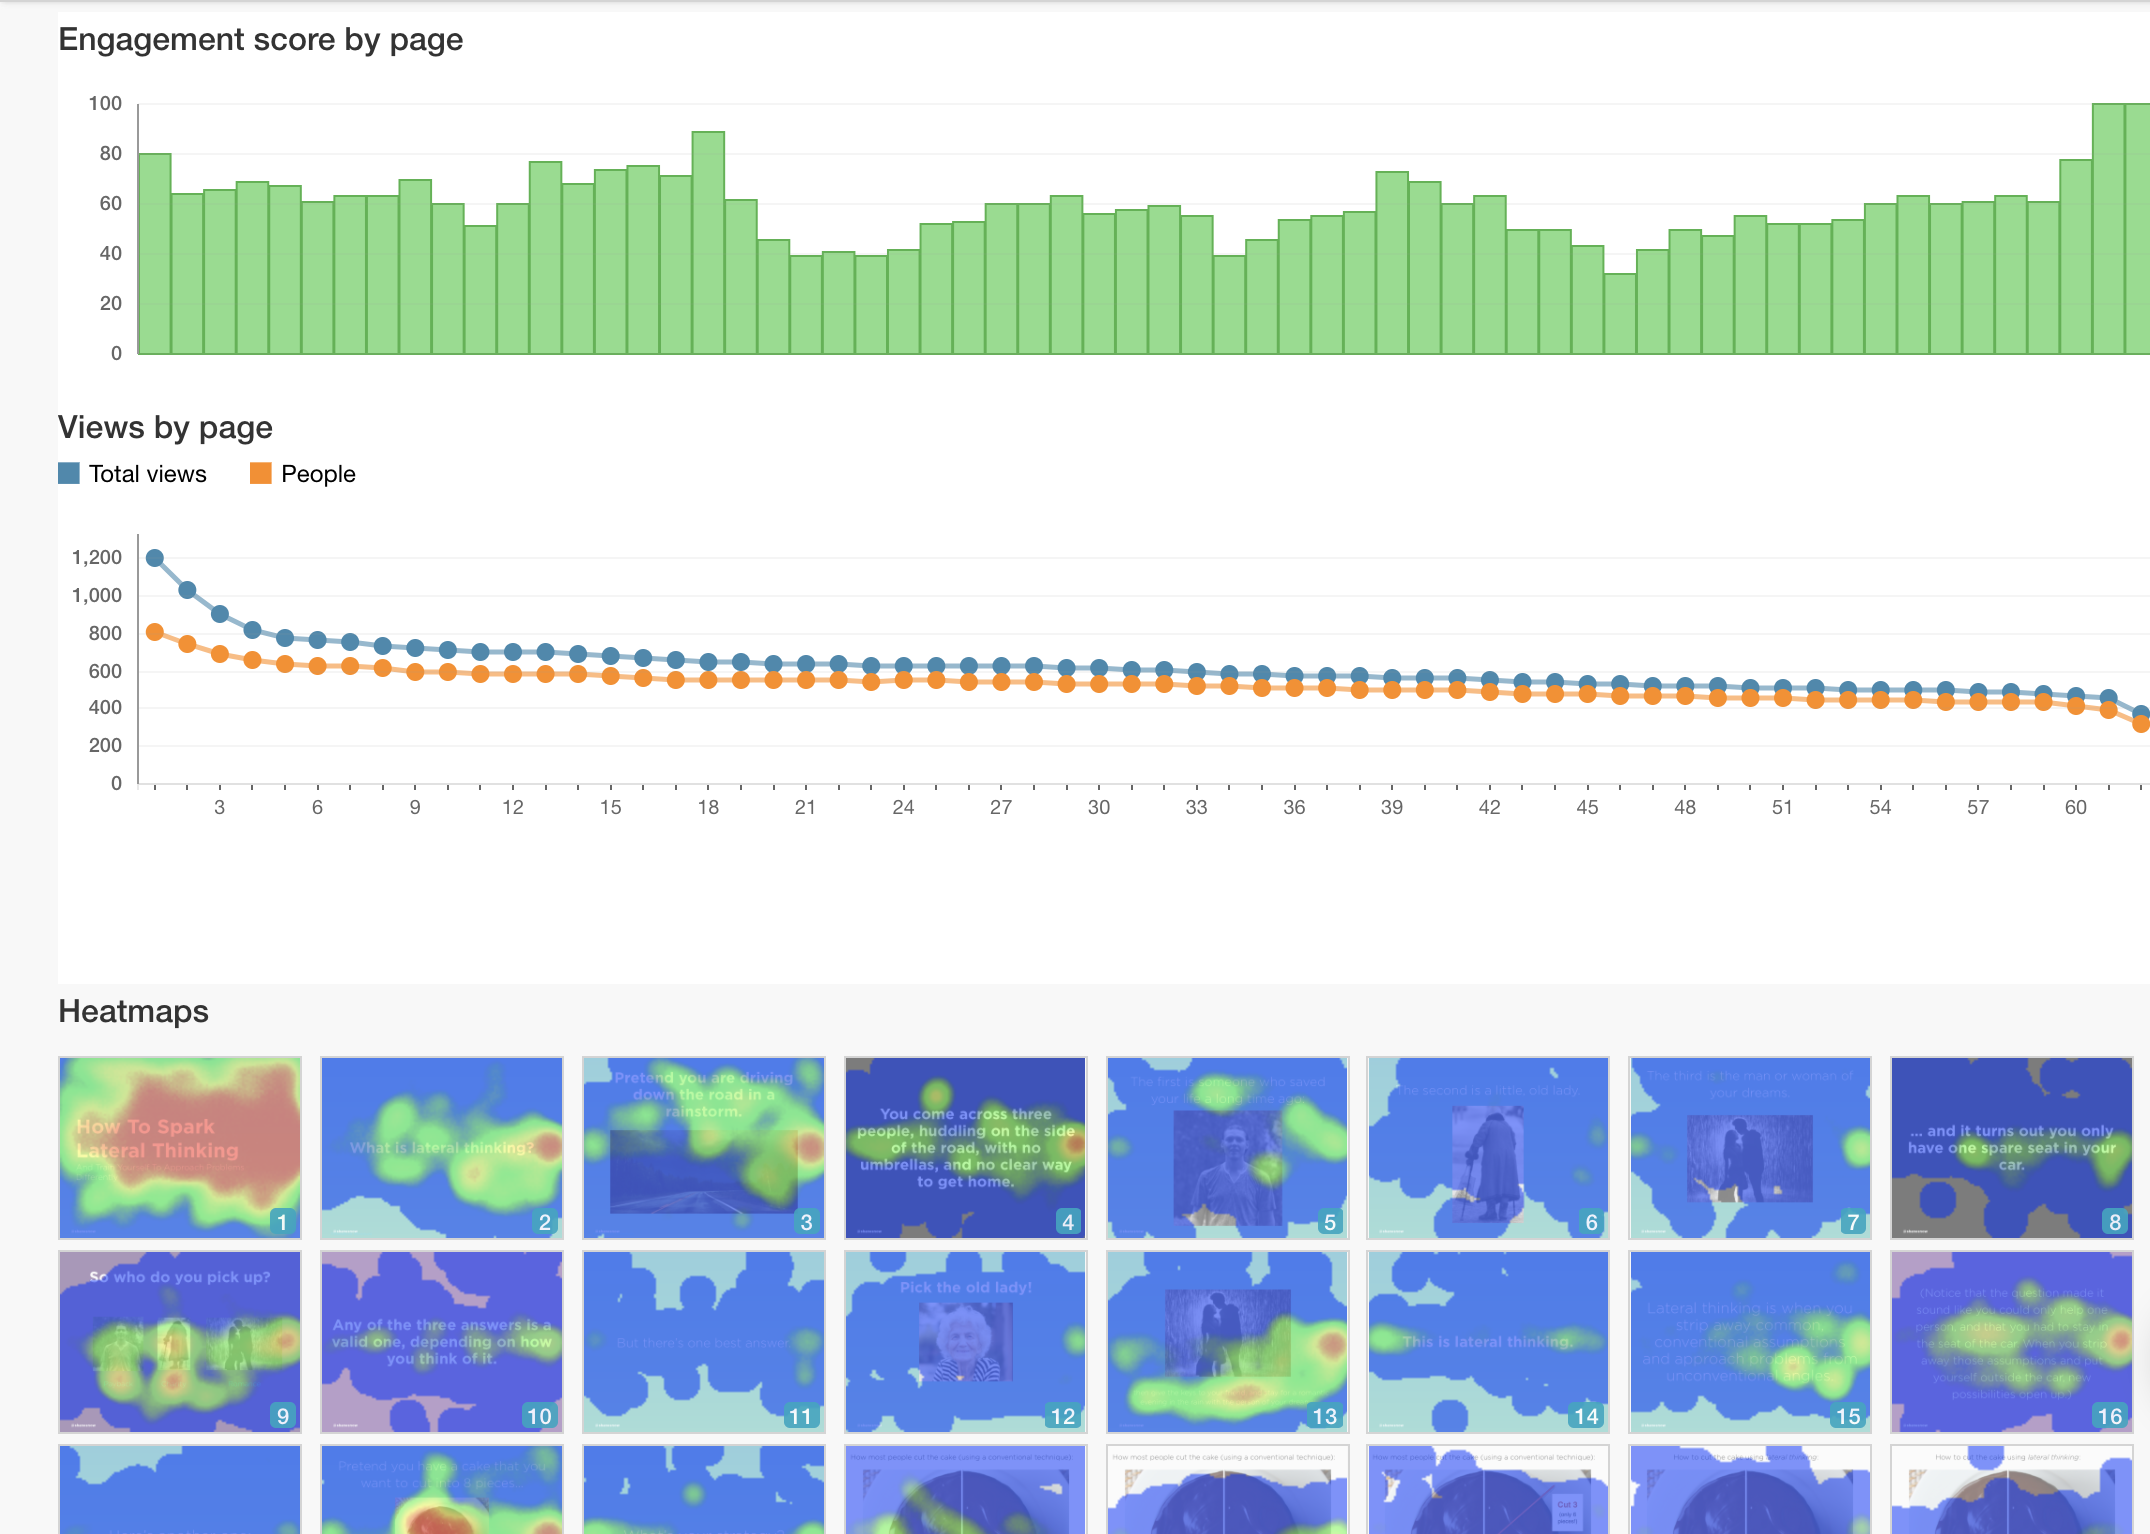This screenshot has width=2150, height=1534.
Task: Select the first Total views data point
Action: tap(153, 557)
